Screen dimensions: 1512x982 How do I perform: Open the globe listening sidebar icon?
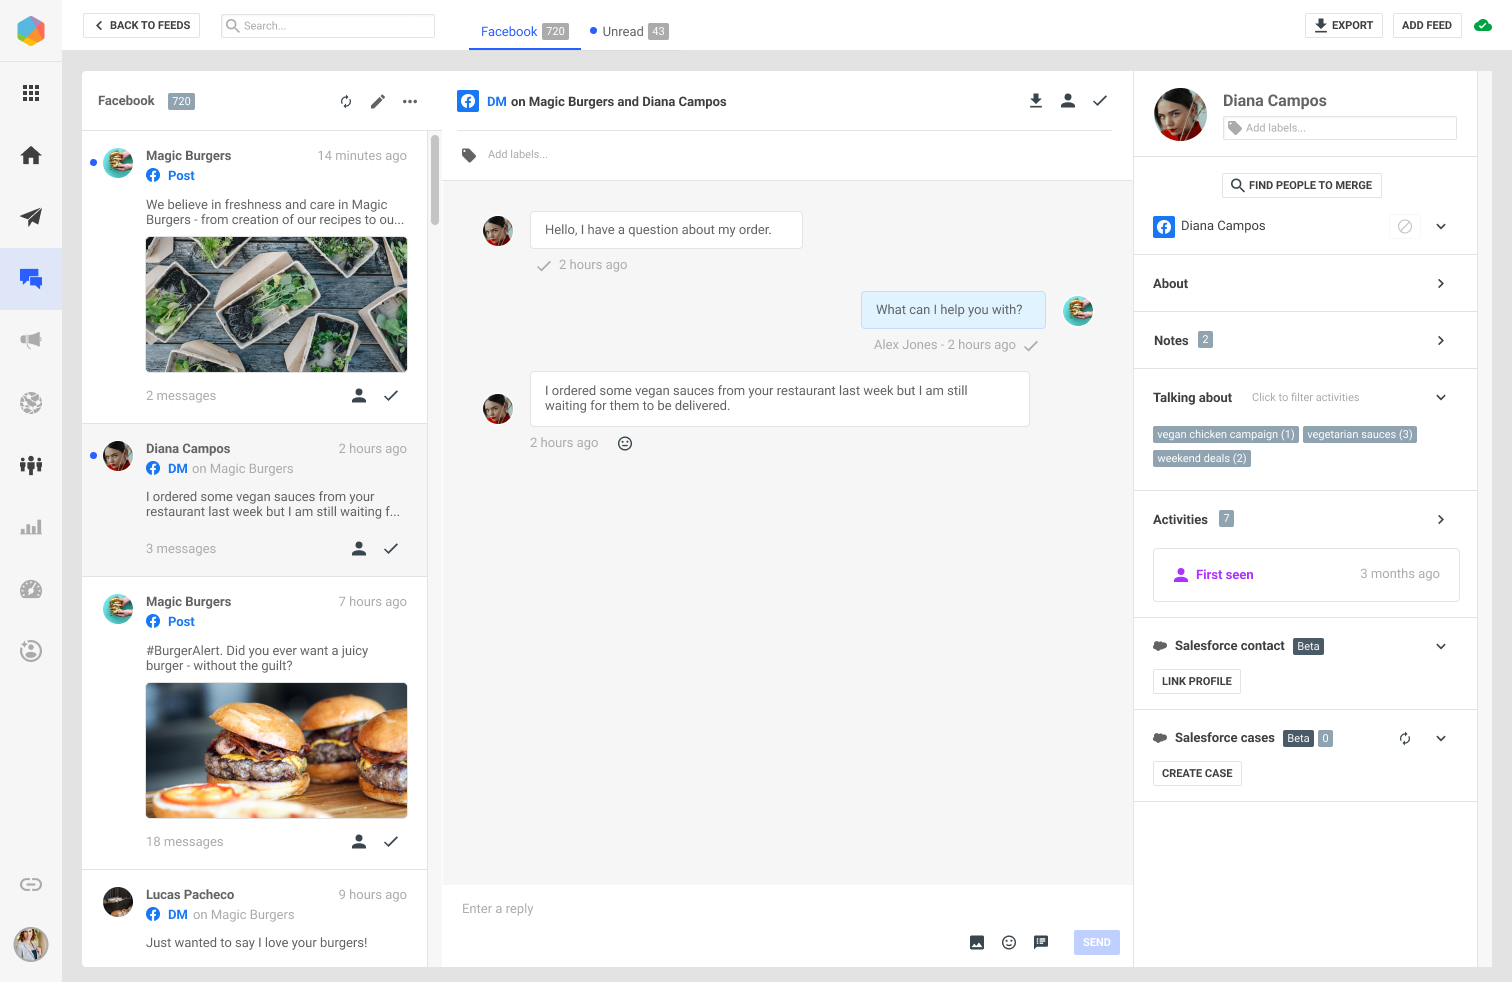point(31,403)
